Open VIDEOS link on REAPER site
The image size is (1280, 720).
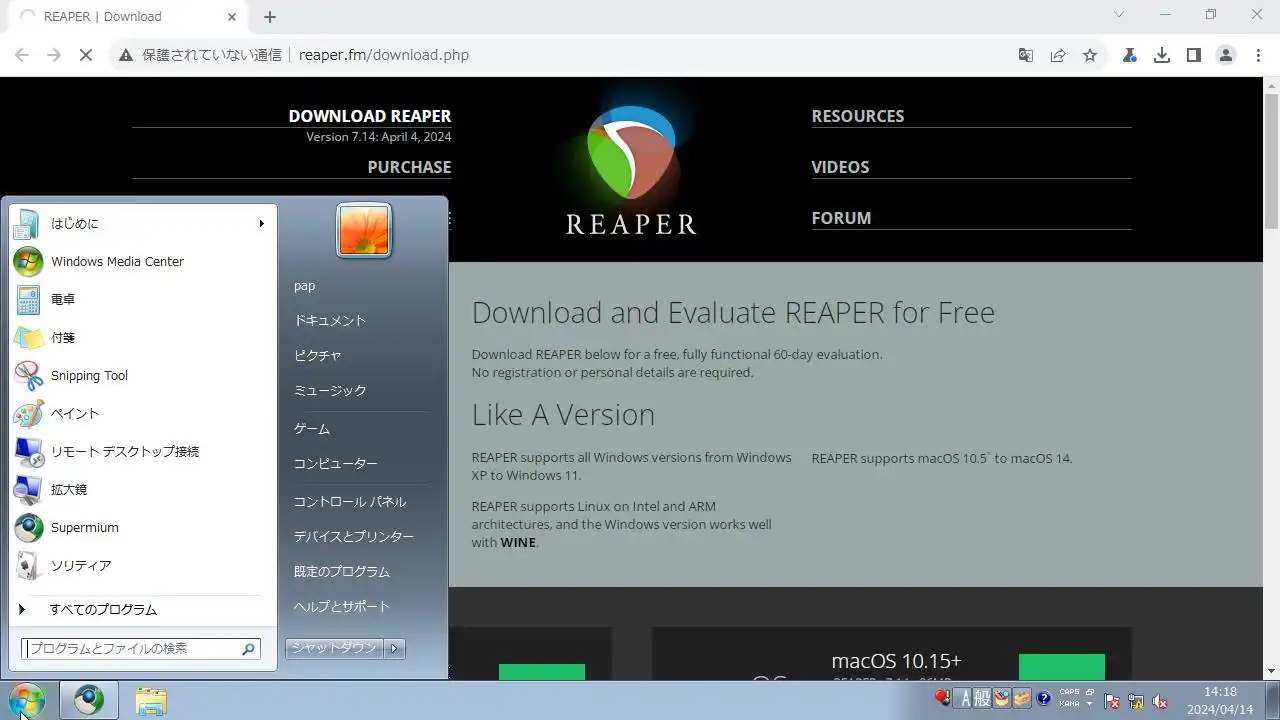coord(840,167)
